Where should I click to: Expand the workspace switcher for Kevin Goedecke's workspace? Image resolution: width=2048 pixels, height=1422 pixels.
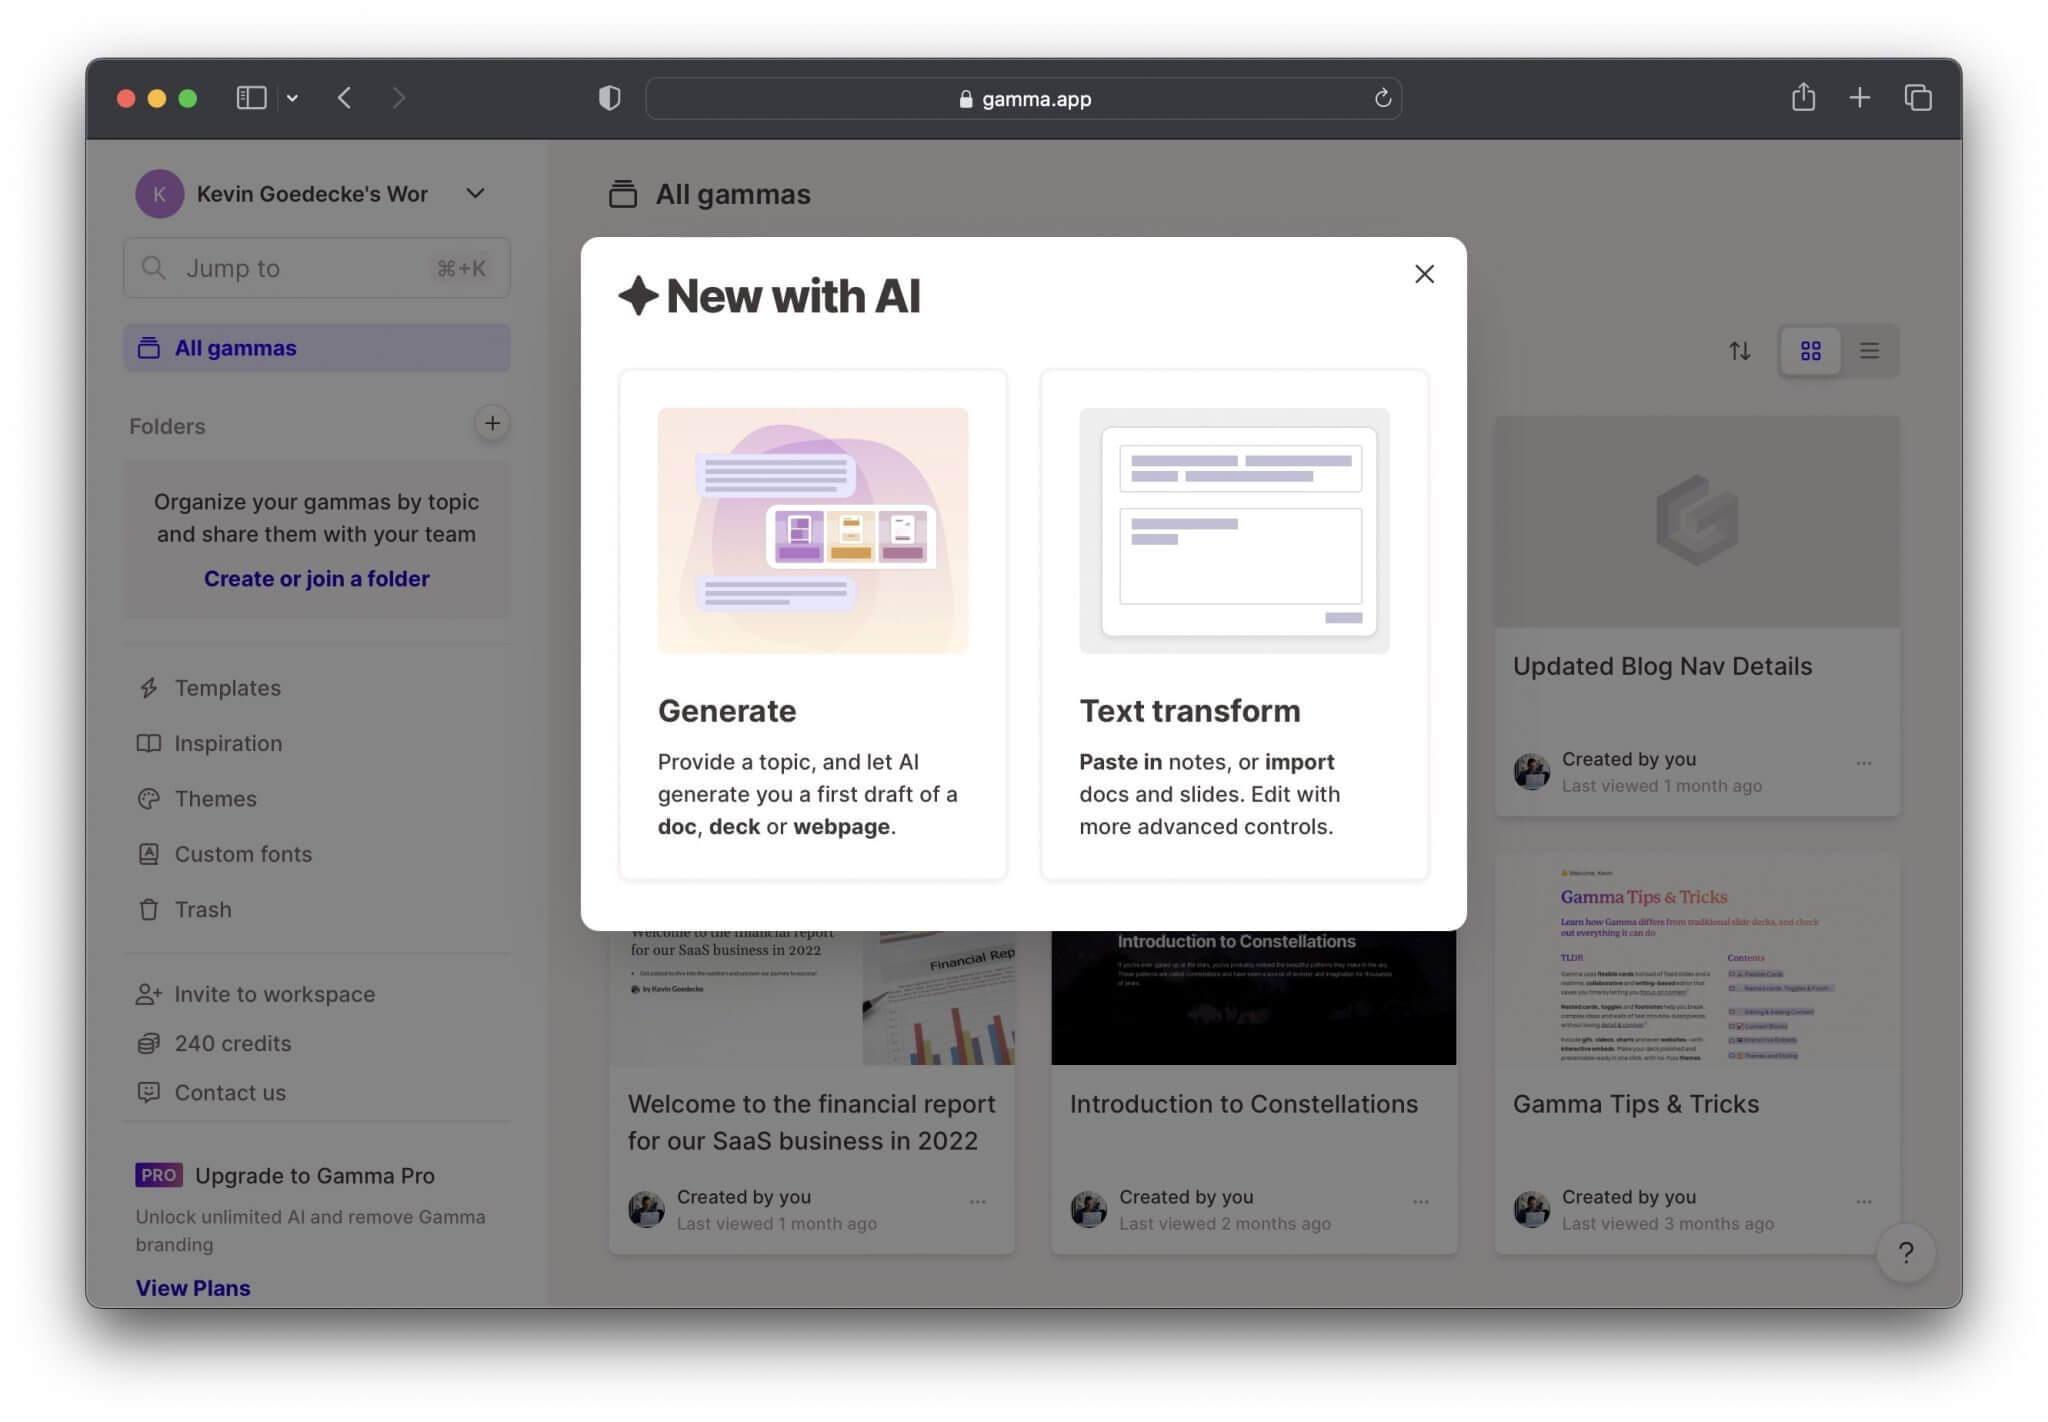tap(475, 193)
